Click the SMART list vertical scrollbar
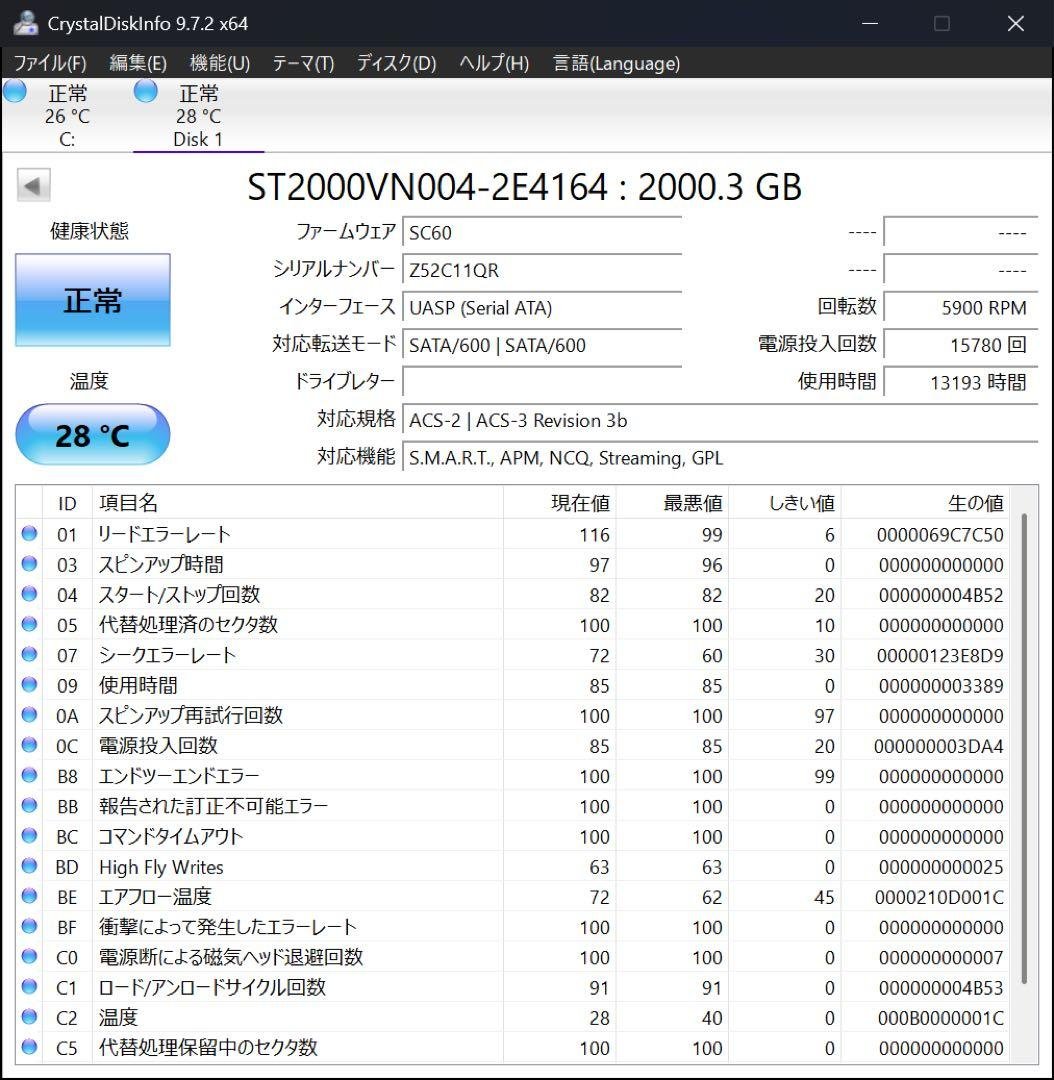 [x=1024, y=749]
